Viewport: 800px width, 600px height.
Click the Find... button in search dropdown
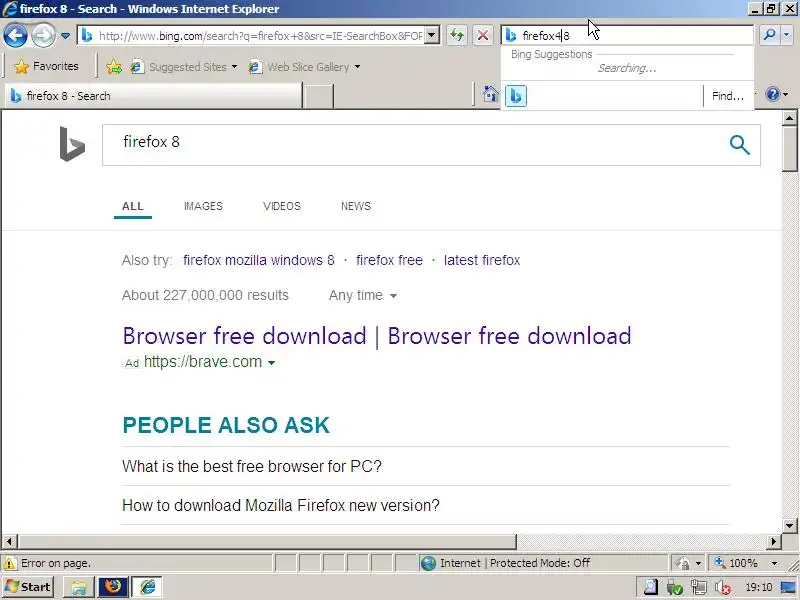pos(728,96)
